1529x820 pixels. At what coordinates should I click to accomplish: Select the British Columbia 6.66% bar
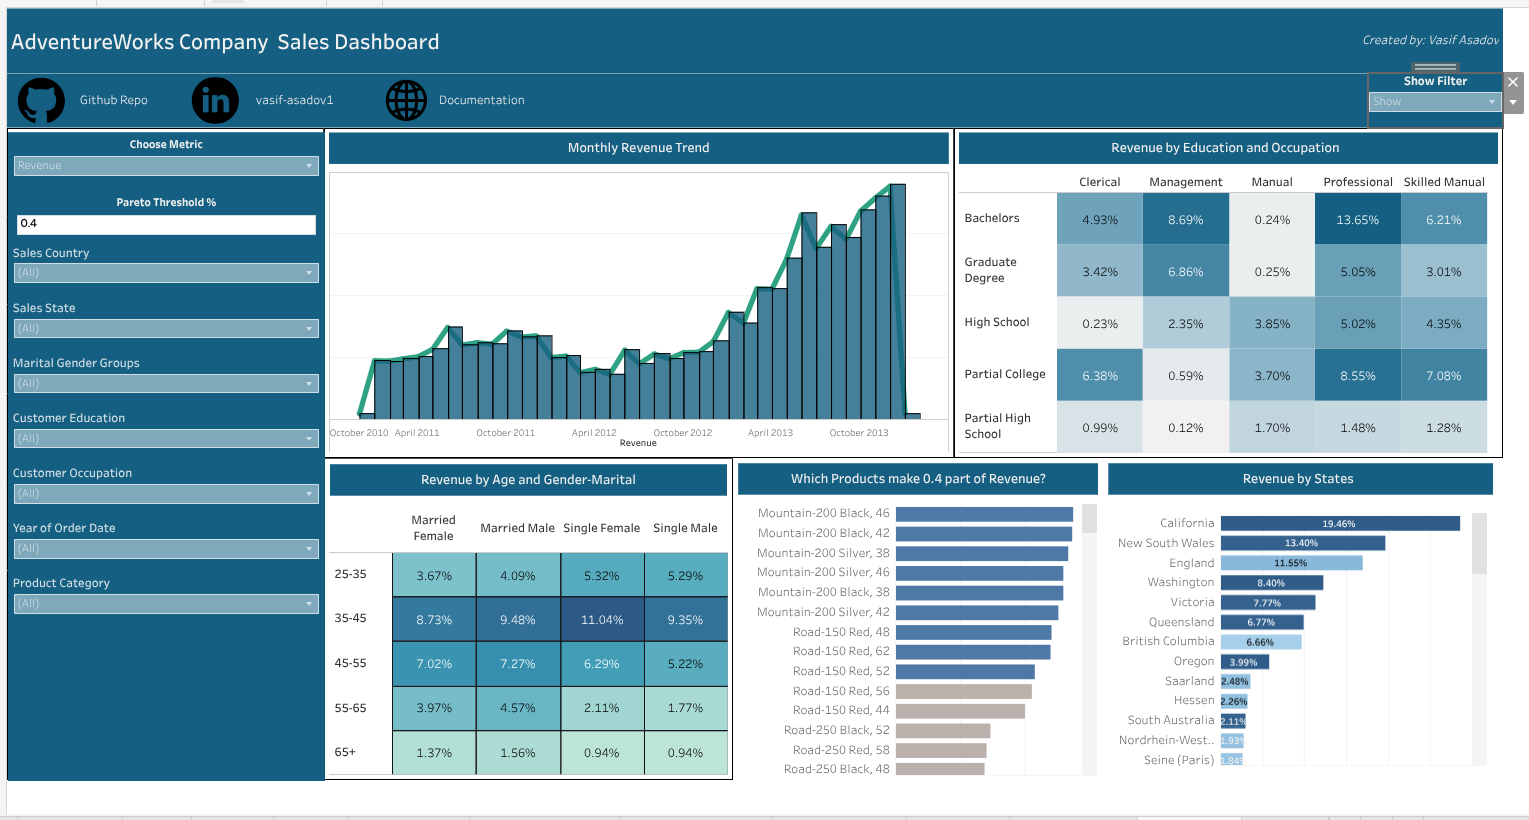coord(1261,642)
